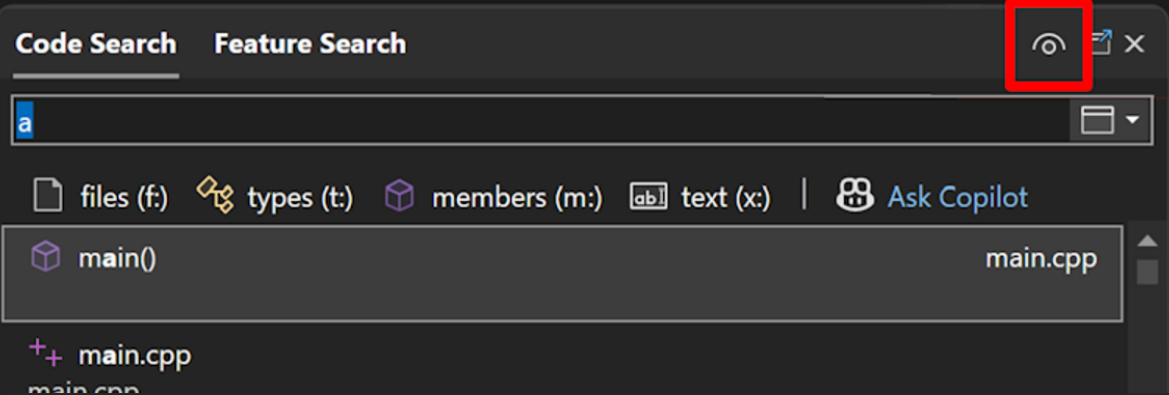1169x395 pixels.
Task: Click the Copilot face icon
Action: (854, 196)
